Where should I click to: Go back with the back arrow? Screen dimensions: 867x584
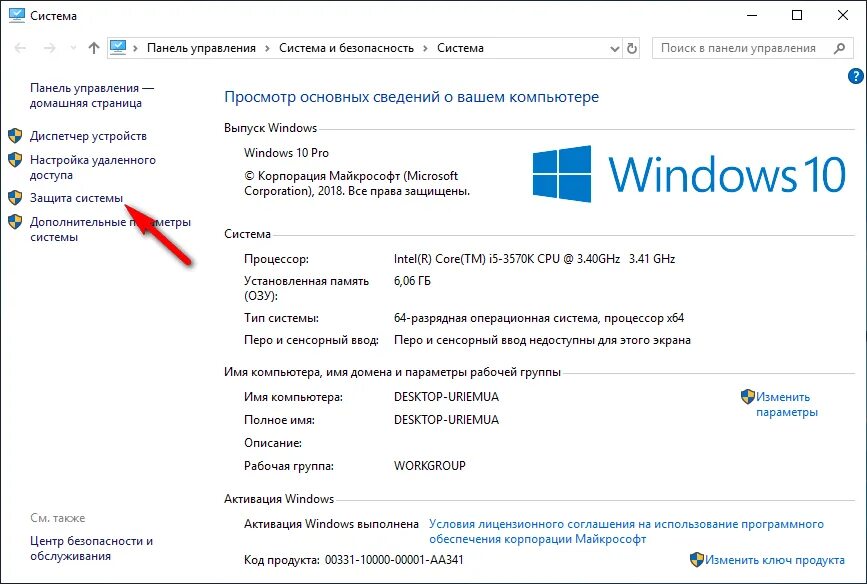click(20, 49)
